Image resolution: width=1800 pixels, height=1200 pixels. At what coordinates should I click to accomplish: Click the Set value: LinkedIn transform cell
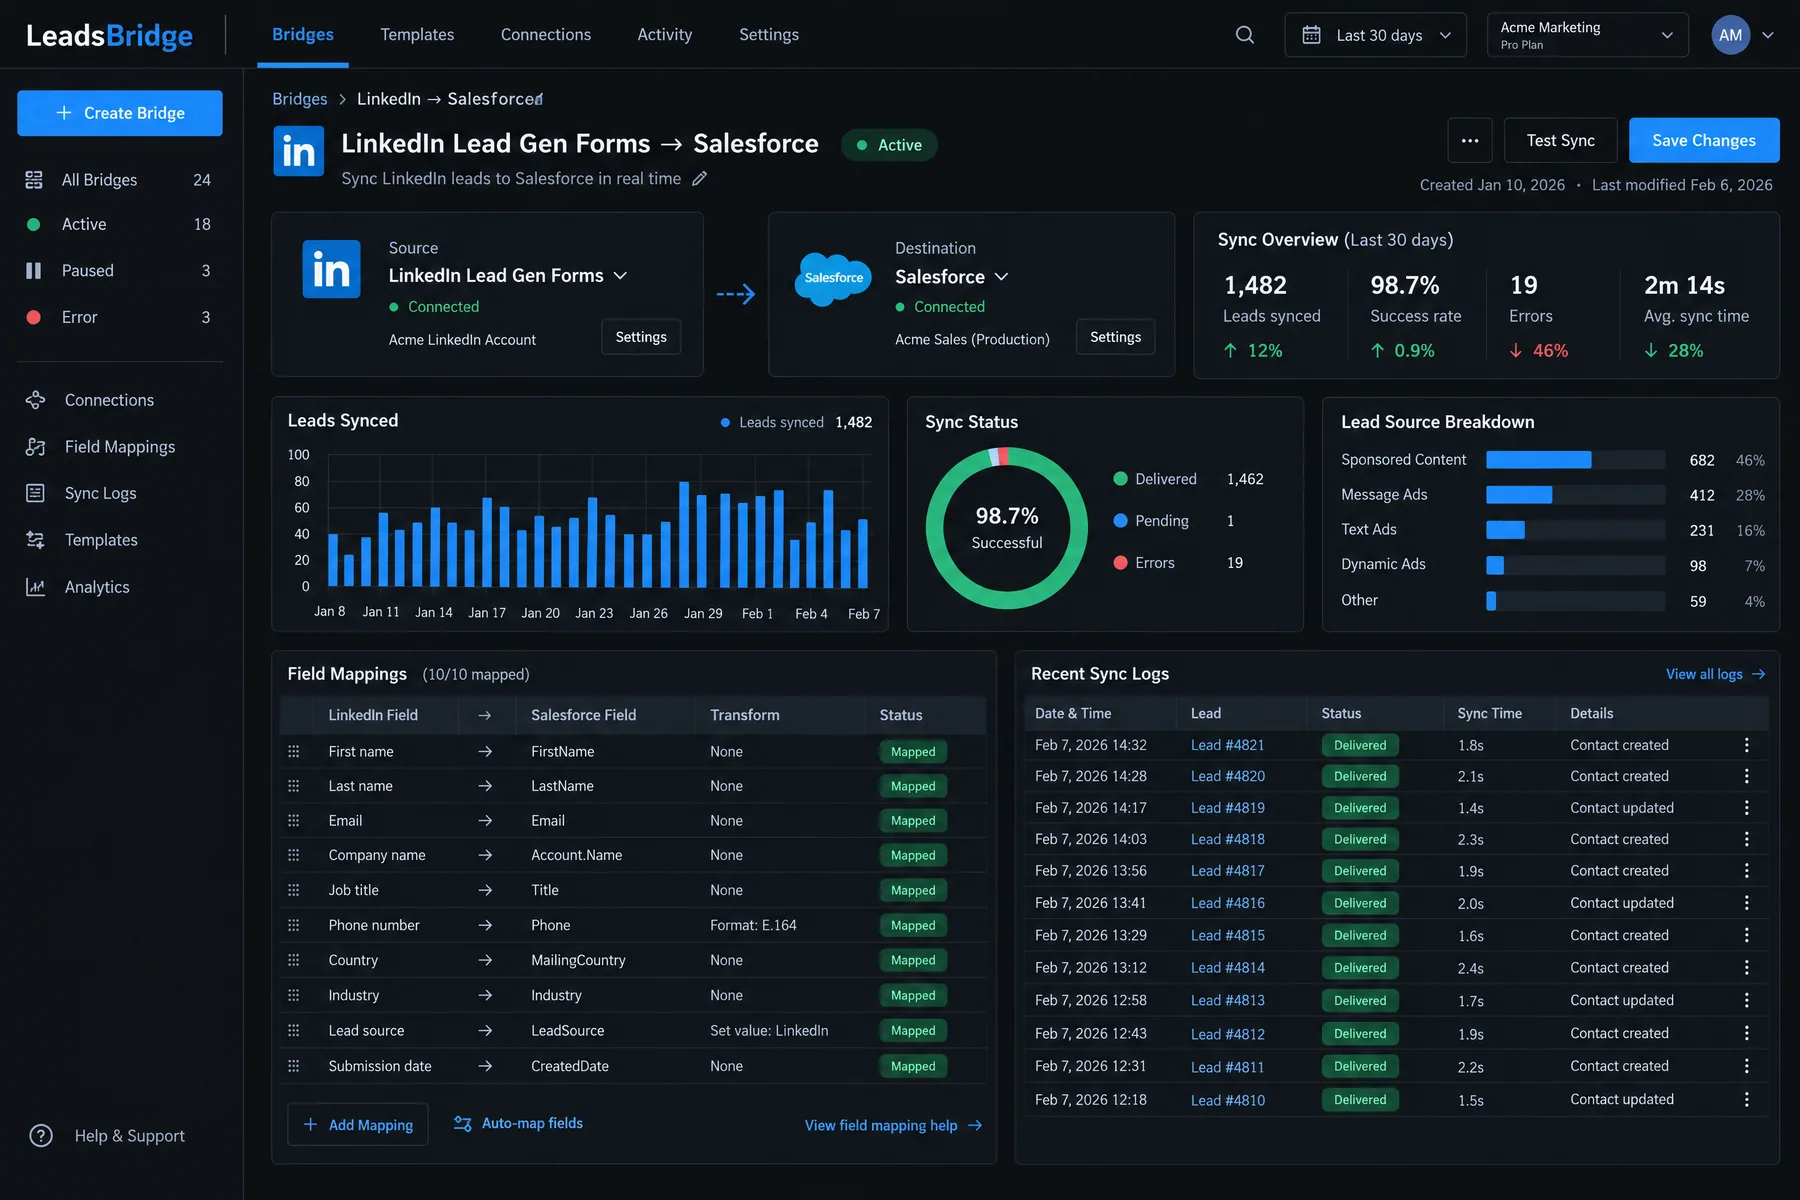(769, 1031)
